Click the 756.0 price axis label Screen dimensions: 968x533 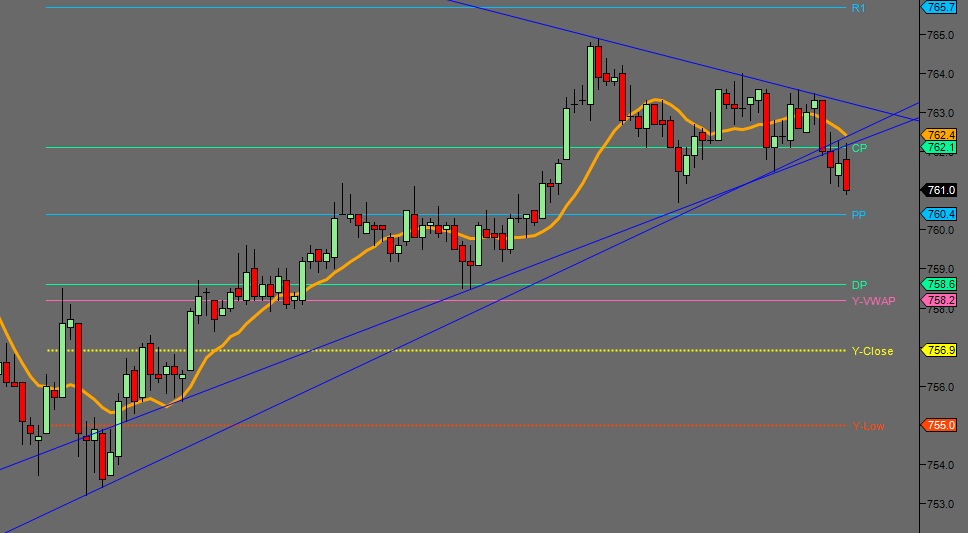[940, 387]
